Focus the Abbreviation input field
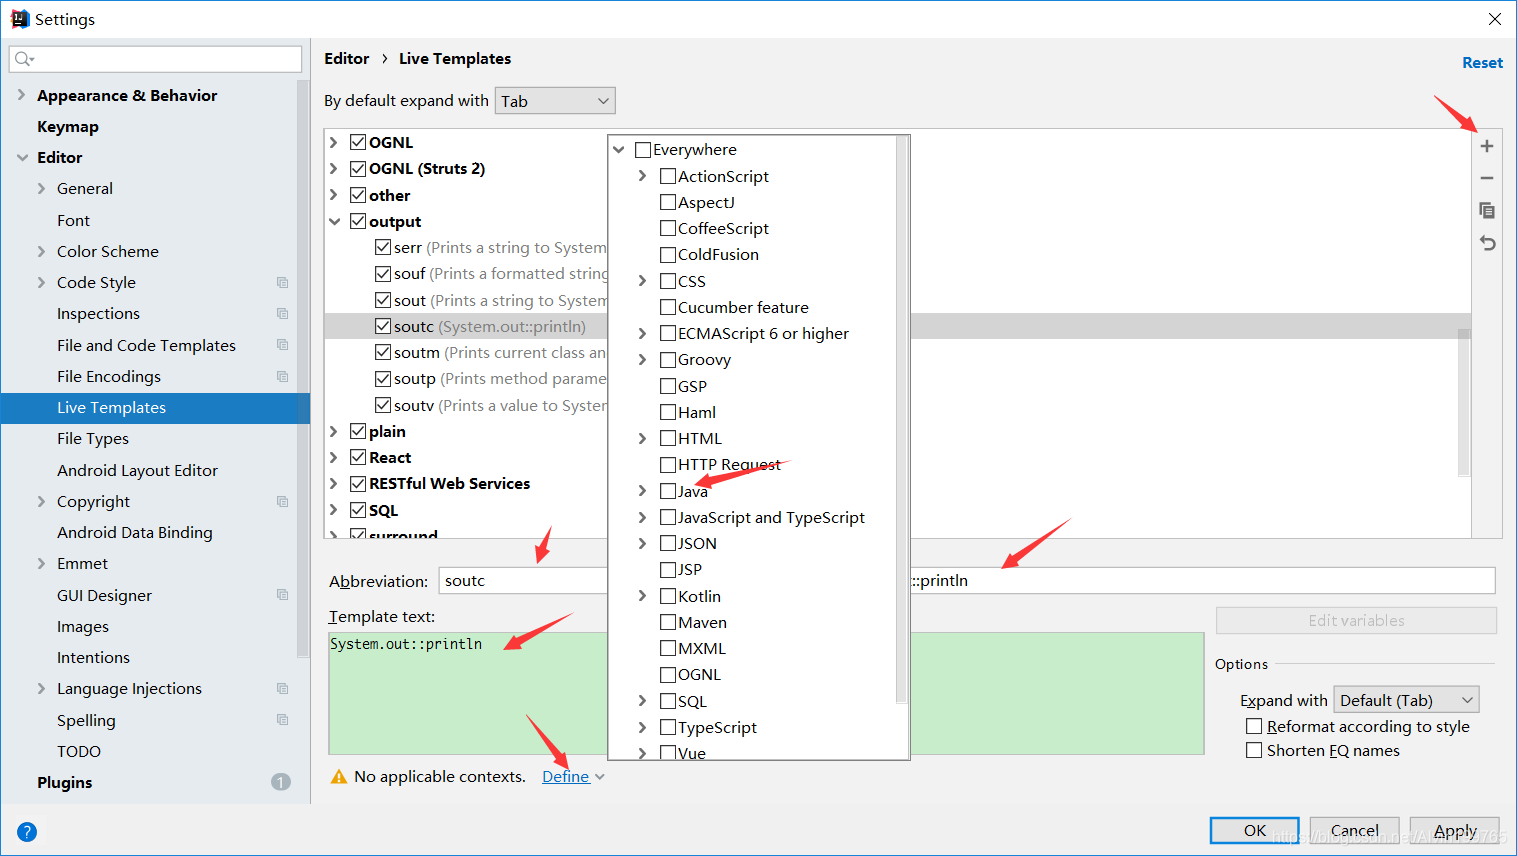 523,581
